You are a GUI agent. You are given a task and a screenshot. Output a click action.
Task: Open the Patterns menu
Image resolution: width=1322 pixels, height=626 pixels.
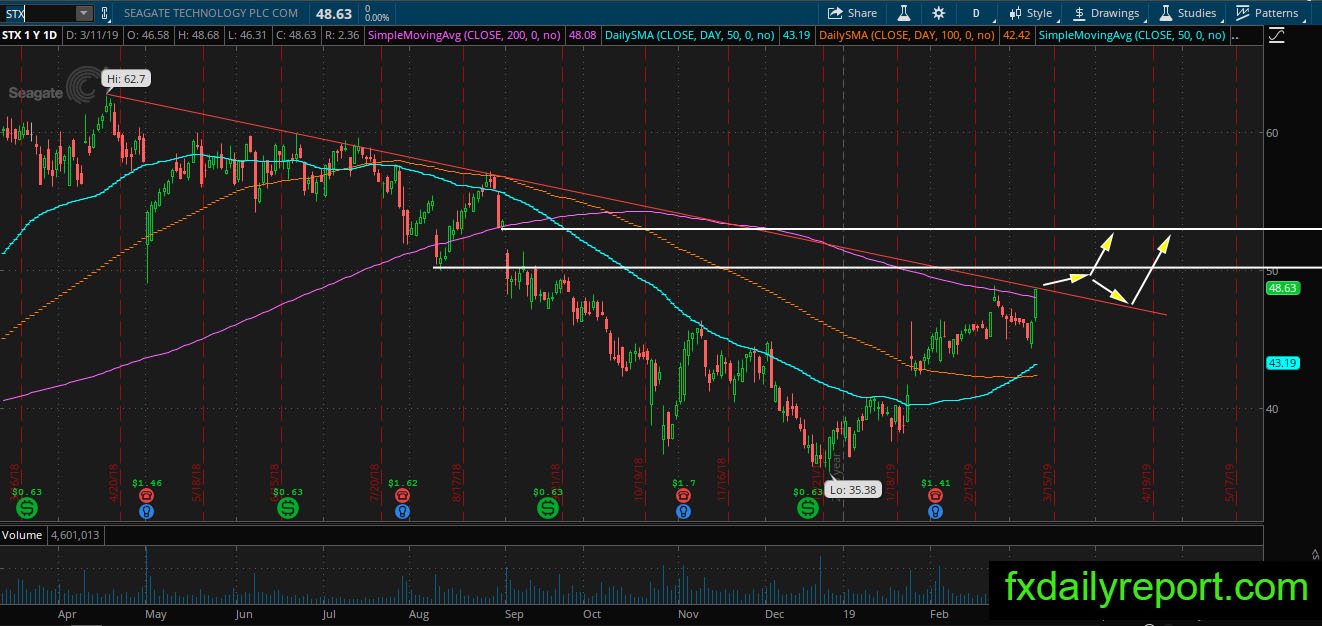(1267, 13)
